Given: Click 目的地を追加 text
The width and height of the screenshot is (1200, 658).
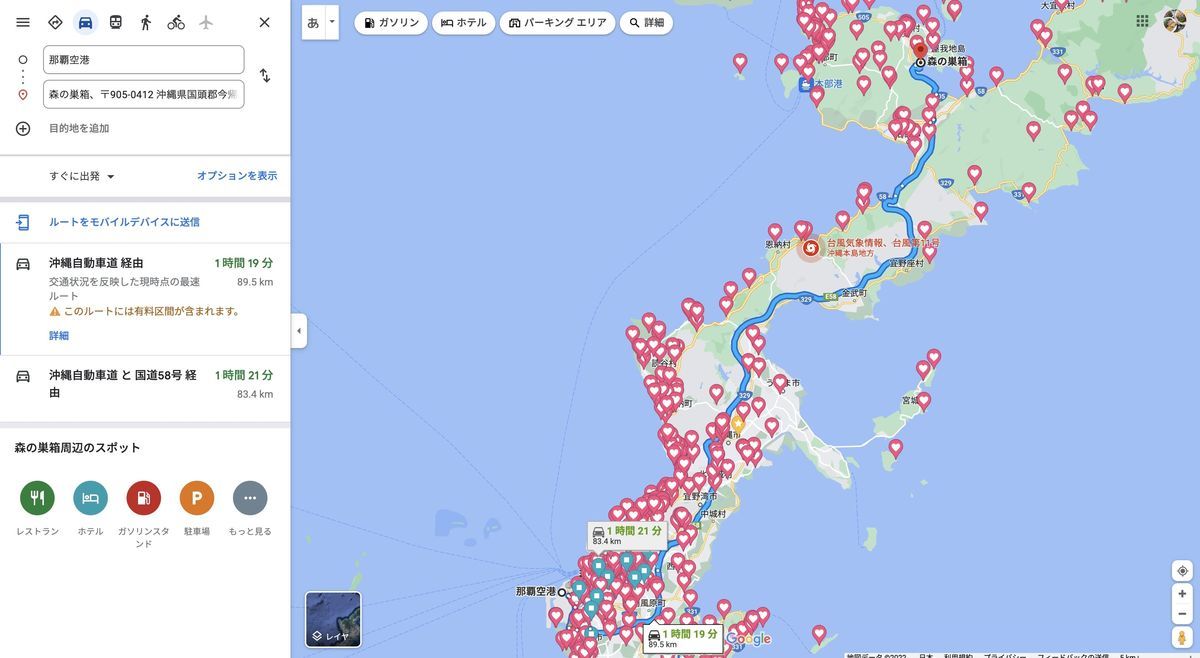Looking at the screenshot, I should (x=79, y=128).
